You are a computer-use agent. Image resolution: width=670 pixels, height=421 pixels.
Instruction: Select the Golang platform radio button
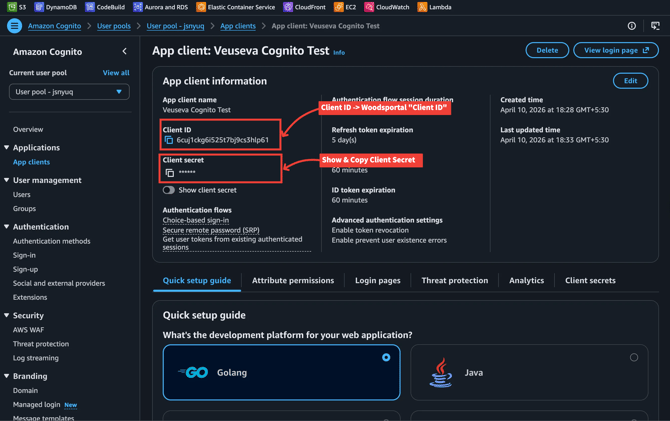(386, 357)
